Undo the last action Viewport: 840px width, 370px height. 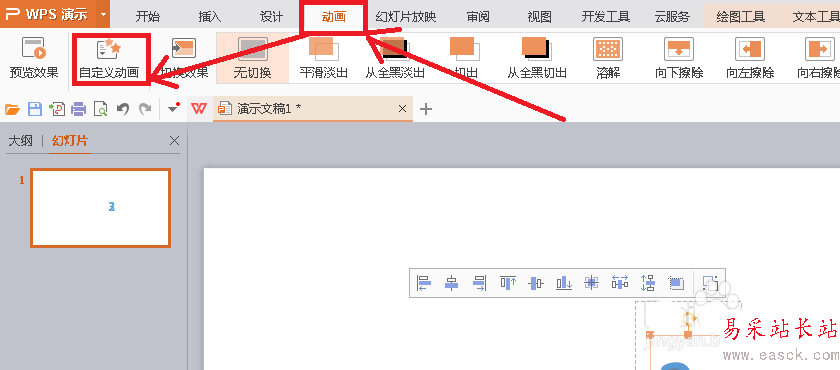[x=123, y=109]
